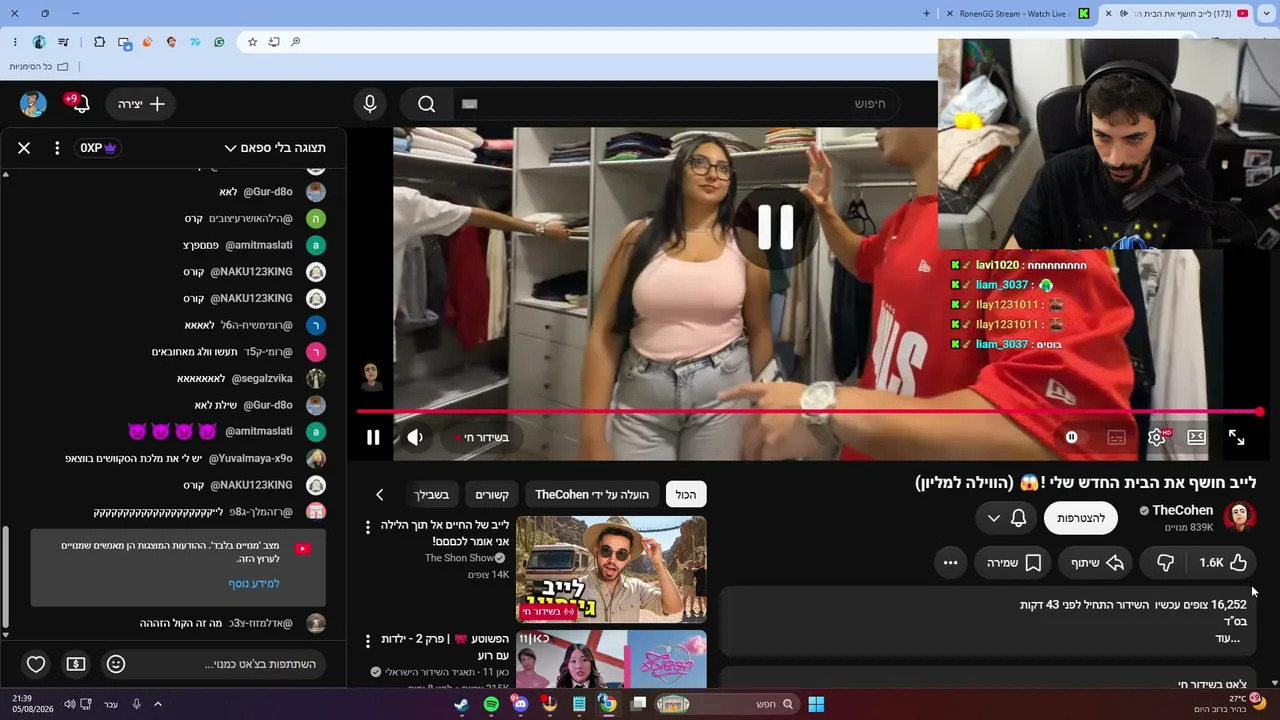Like the video showing 1.6K likes
The image size is (1280, 720).
pos(1223,563)
